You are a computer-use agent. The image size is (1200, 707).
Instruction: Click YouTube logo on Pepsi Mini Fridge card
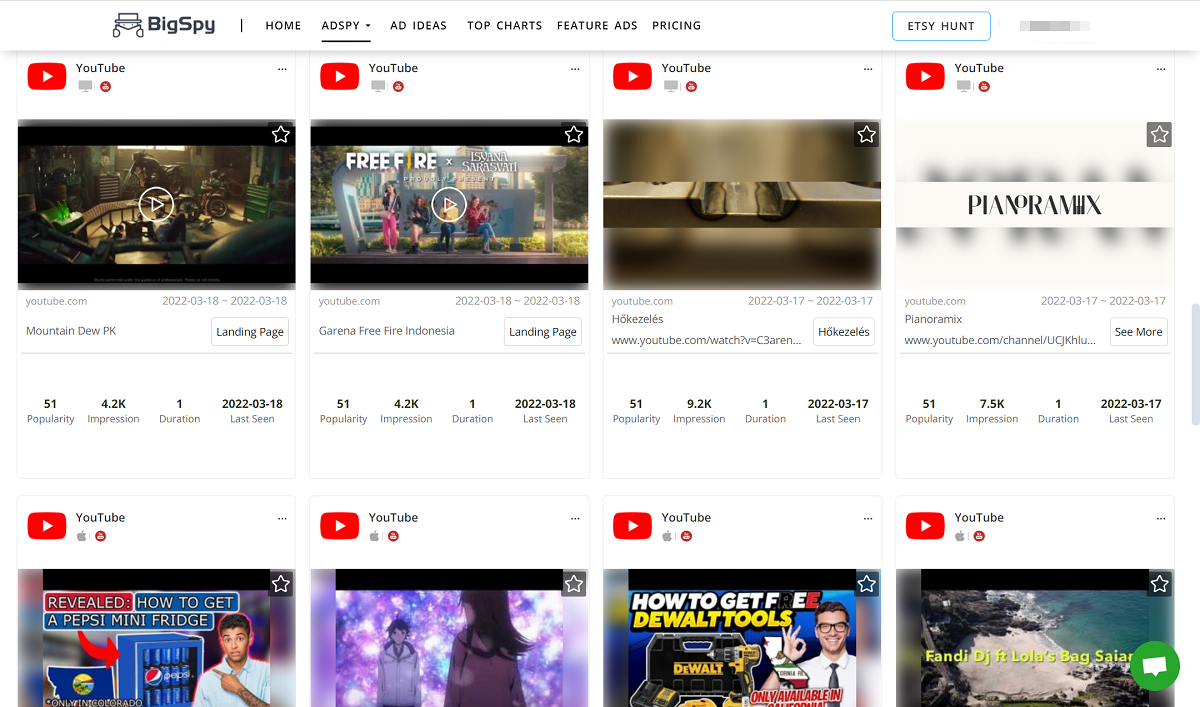click(x=47, y=526)
